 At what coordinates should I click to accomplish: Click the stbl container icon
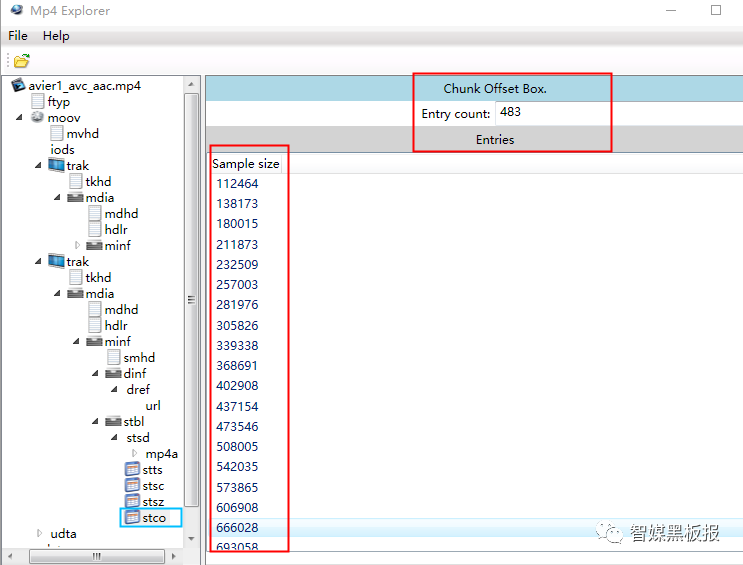[113, 421]
